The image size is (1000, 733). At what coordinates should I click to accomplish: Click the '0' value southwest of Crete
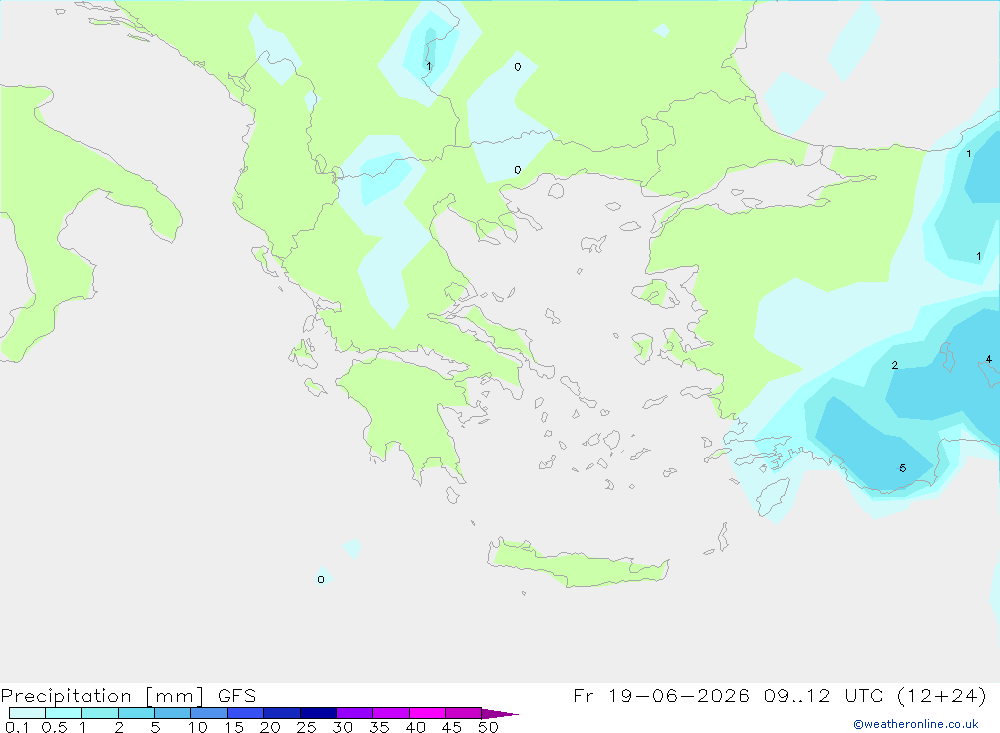click(x=321, y=579)
